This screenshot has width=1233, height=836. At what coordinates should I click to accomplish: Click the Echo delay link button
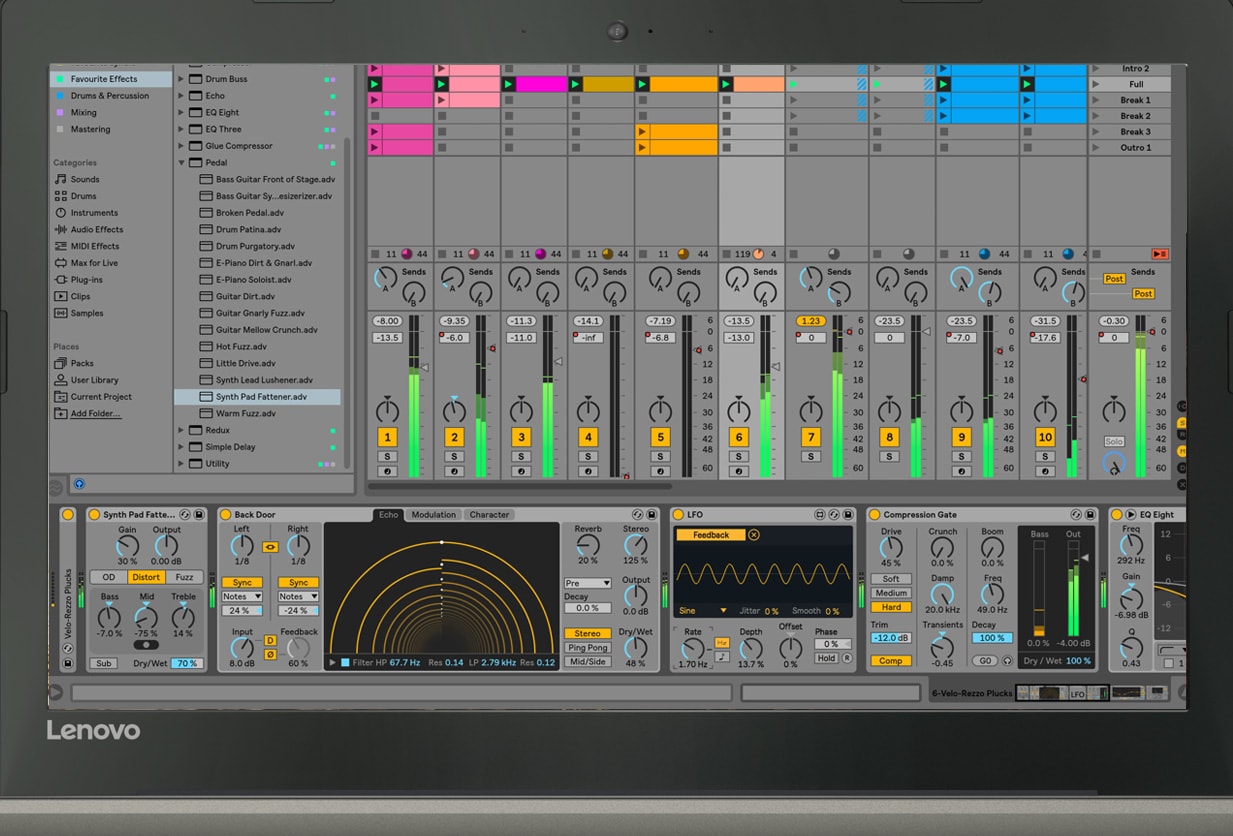(270, 547)
